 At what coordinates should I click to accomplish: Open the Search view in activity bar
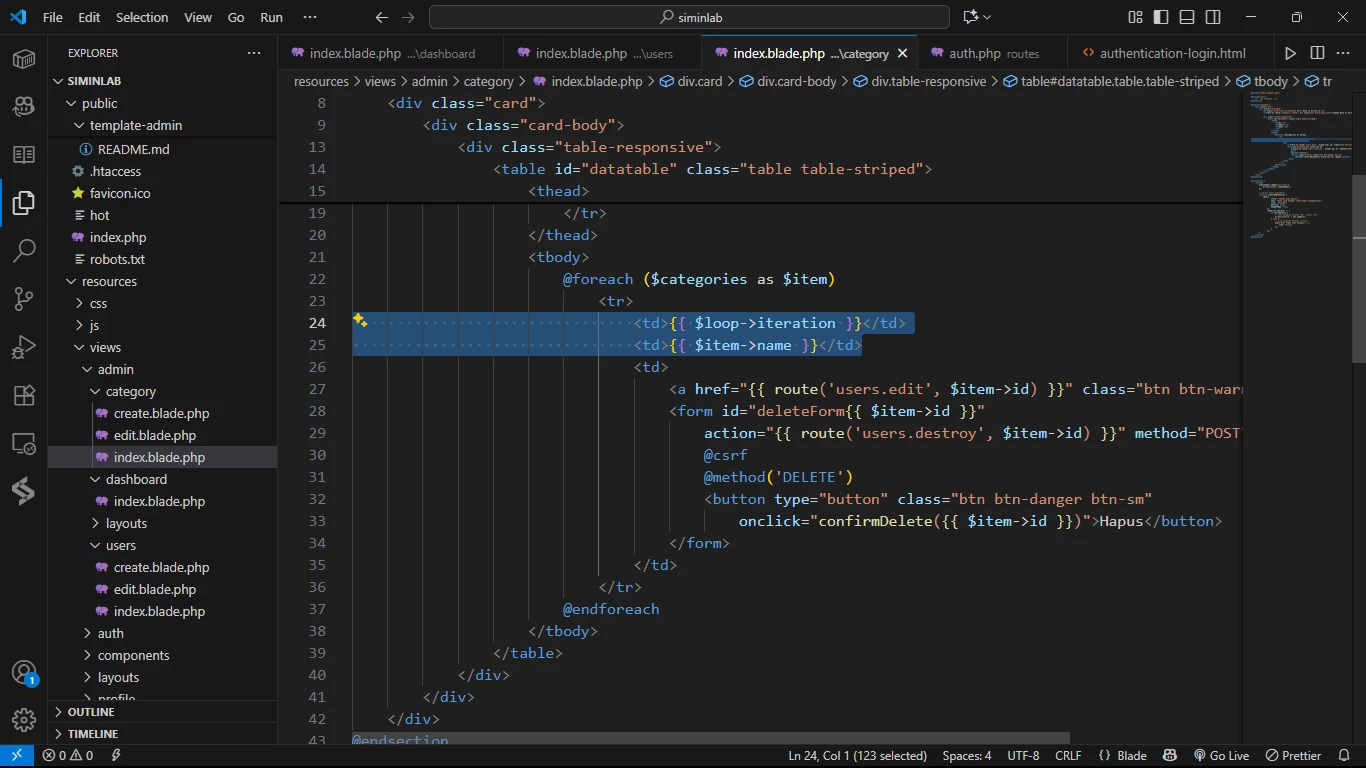[24, 250]
